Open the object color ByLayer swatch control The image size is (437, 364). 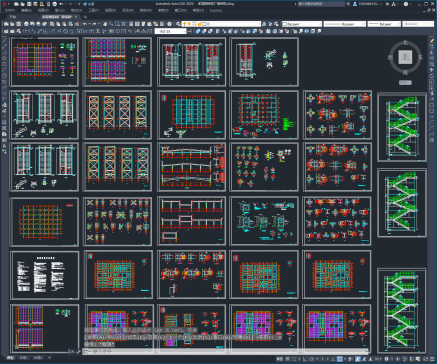pos(302,24)
